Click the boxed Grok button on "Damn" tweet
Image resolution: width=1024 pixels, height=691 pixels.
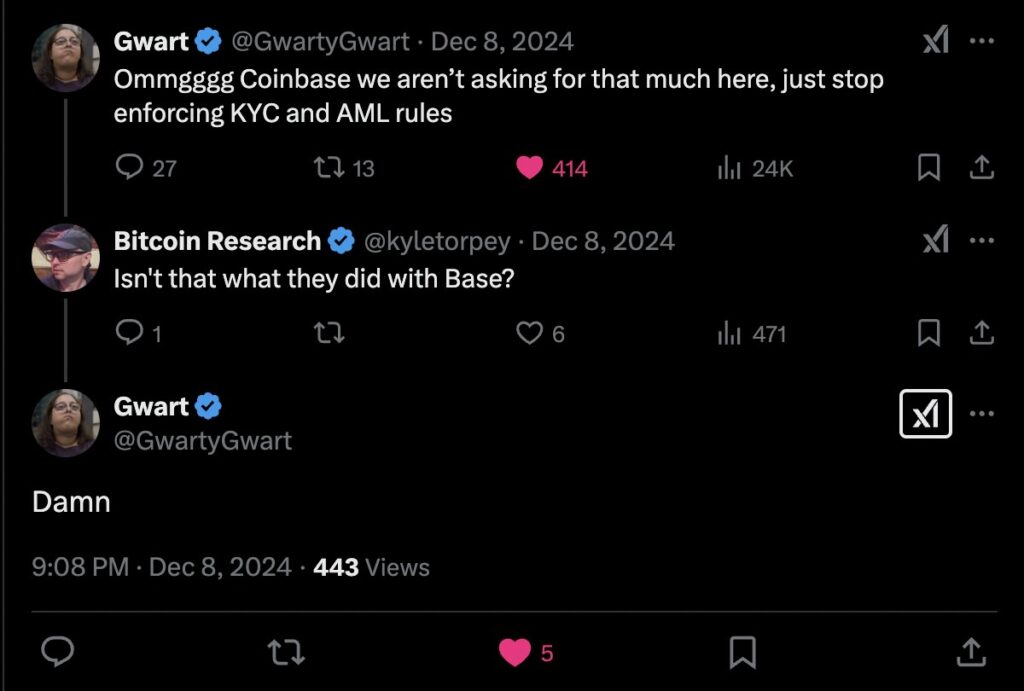point(925,414)
